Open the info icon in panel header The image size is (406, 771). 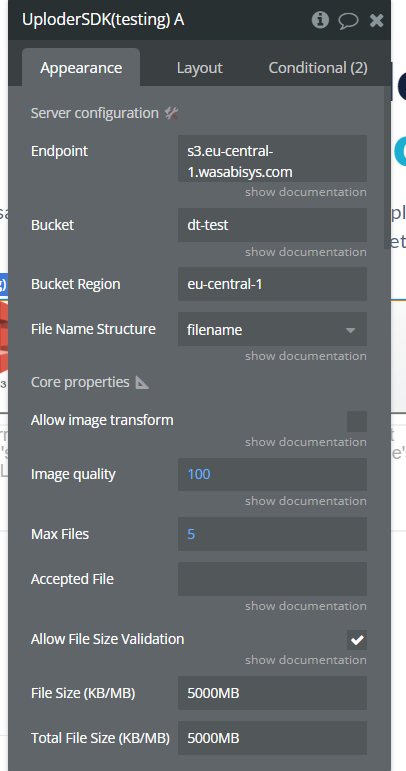[x=320, y=20]
